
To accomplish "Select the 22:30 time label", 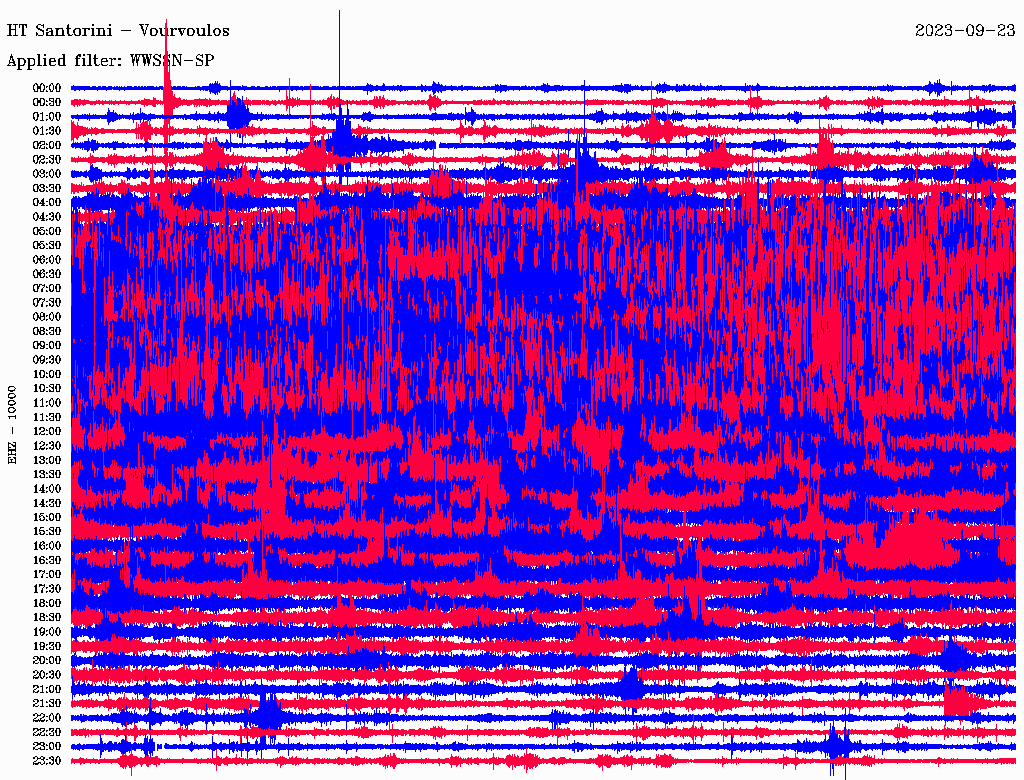I will pos(46,732).
